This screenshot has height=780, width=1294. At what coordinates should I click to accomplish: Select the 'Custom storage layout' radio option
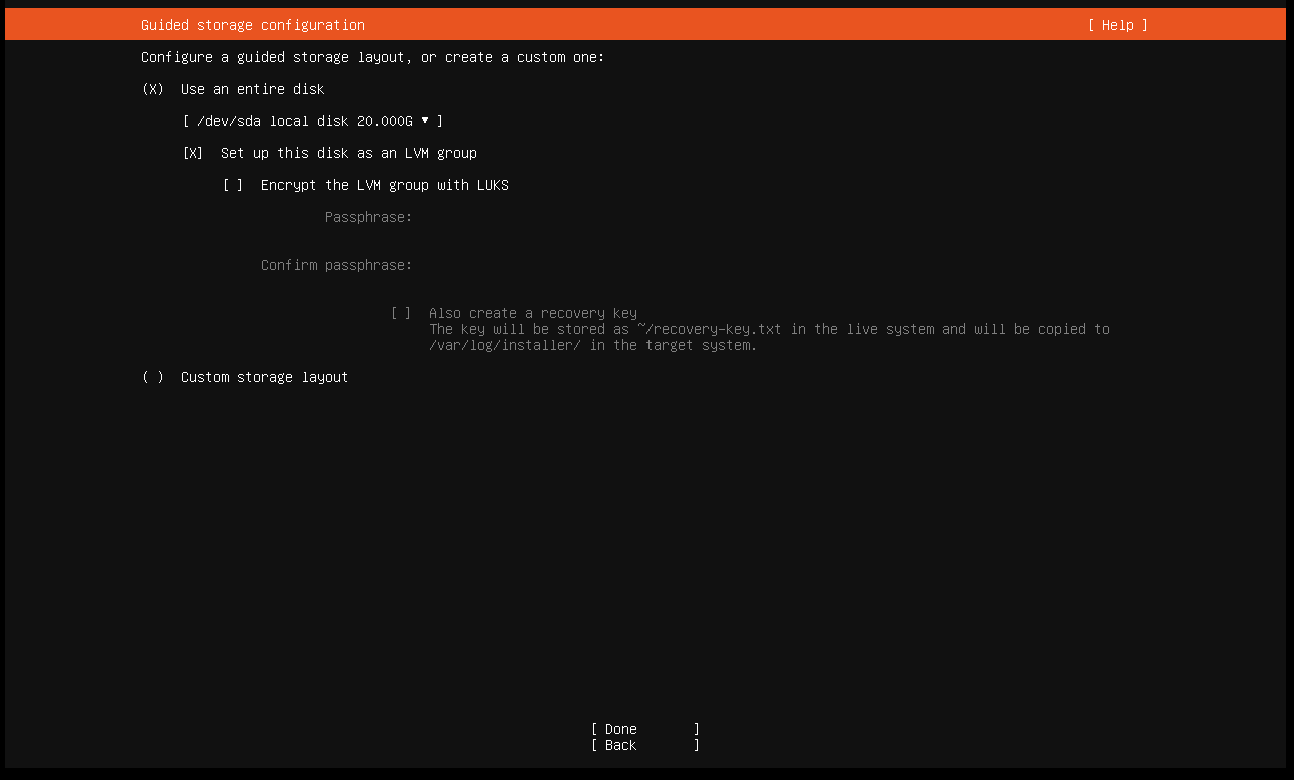click(x=152, y=377)
